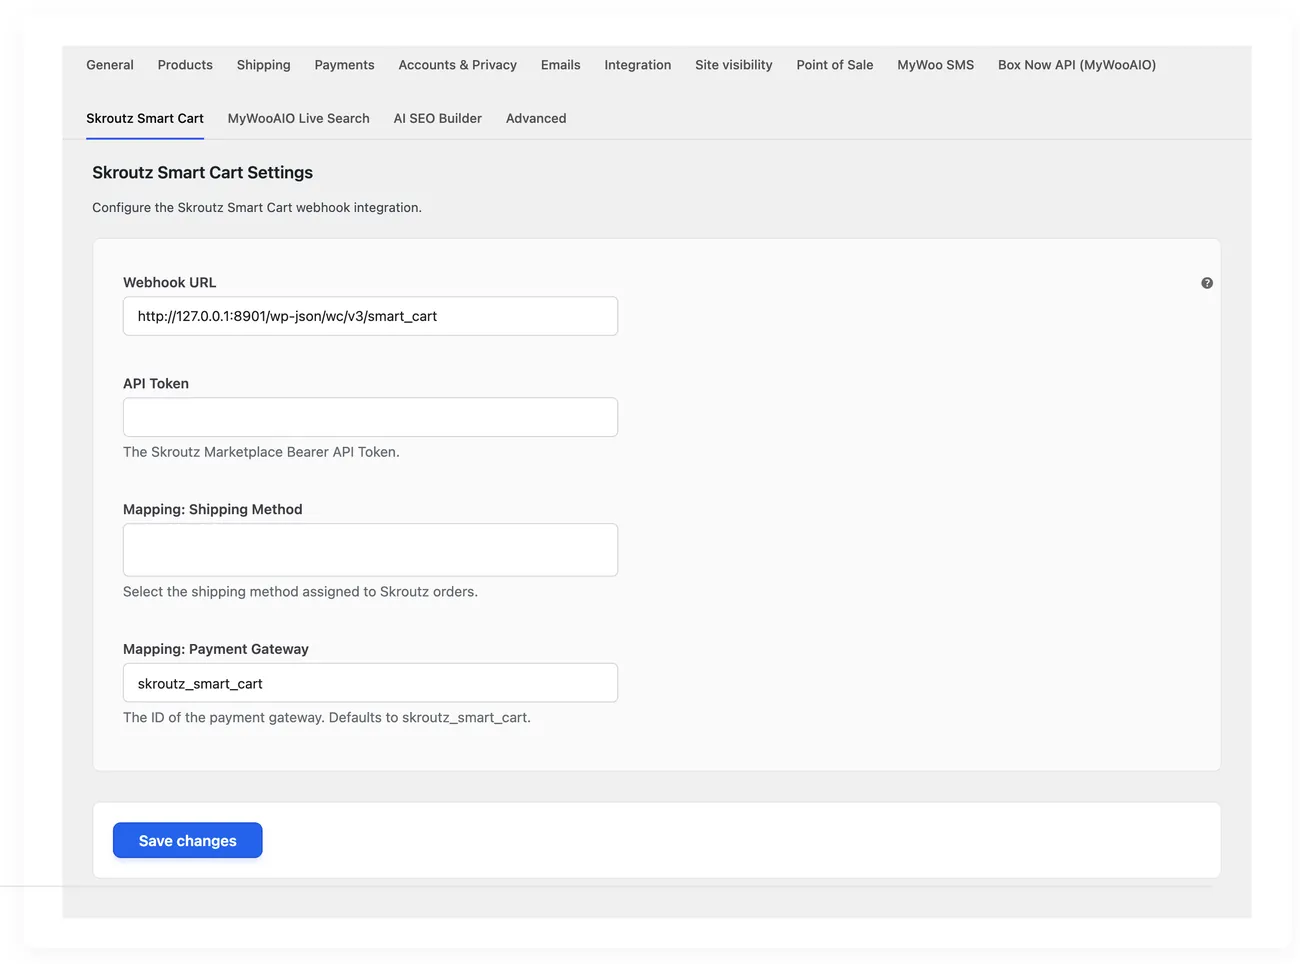This screenshot has width=1300, height=964.
Task: Click the 'Skroutz Smart Cart Settings' heading
Action: tap(202, 172)
